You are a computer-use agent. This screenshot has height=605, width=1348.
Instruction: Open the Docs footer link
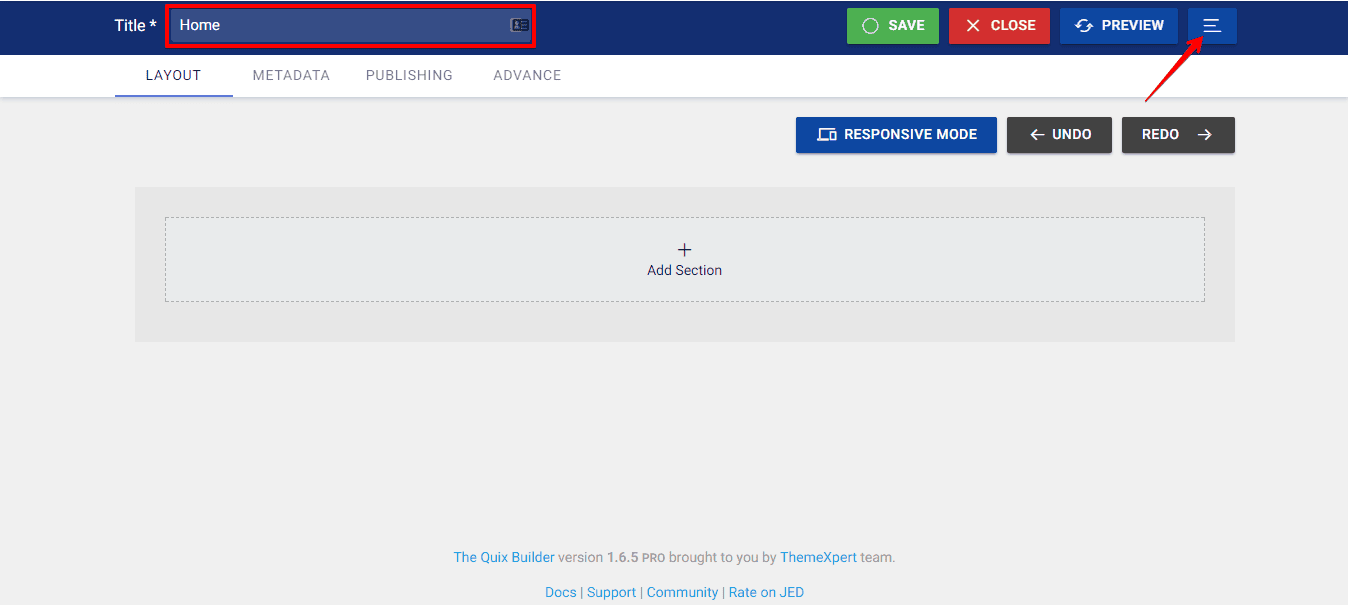560,593
